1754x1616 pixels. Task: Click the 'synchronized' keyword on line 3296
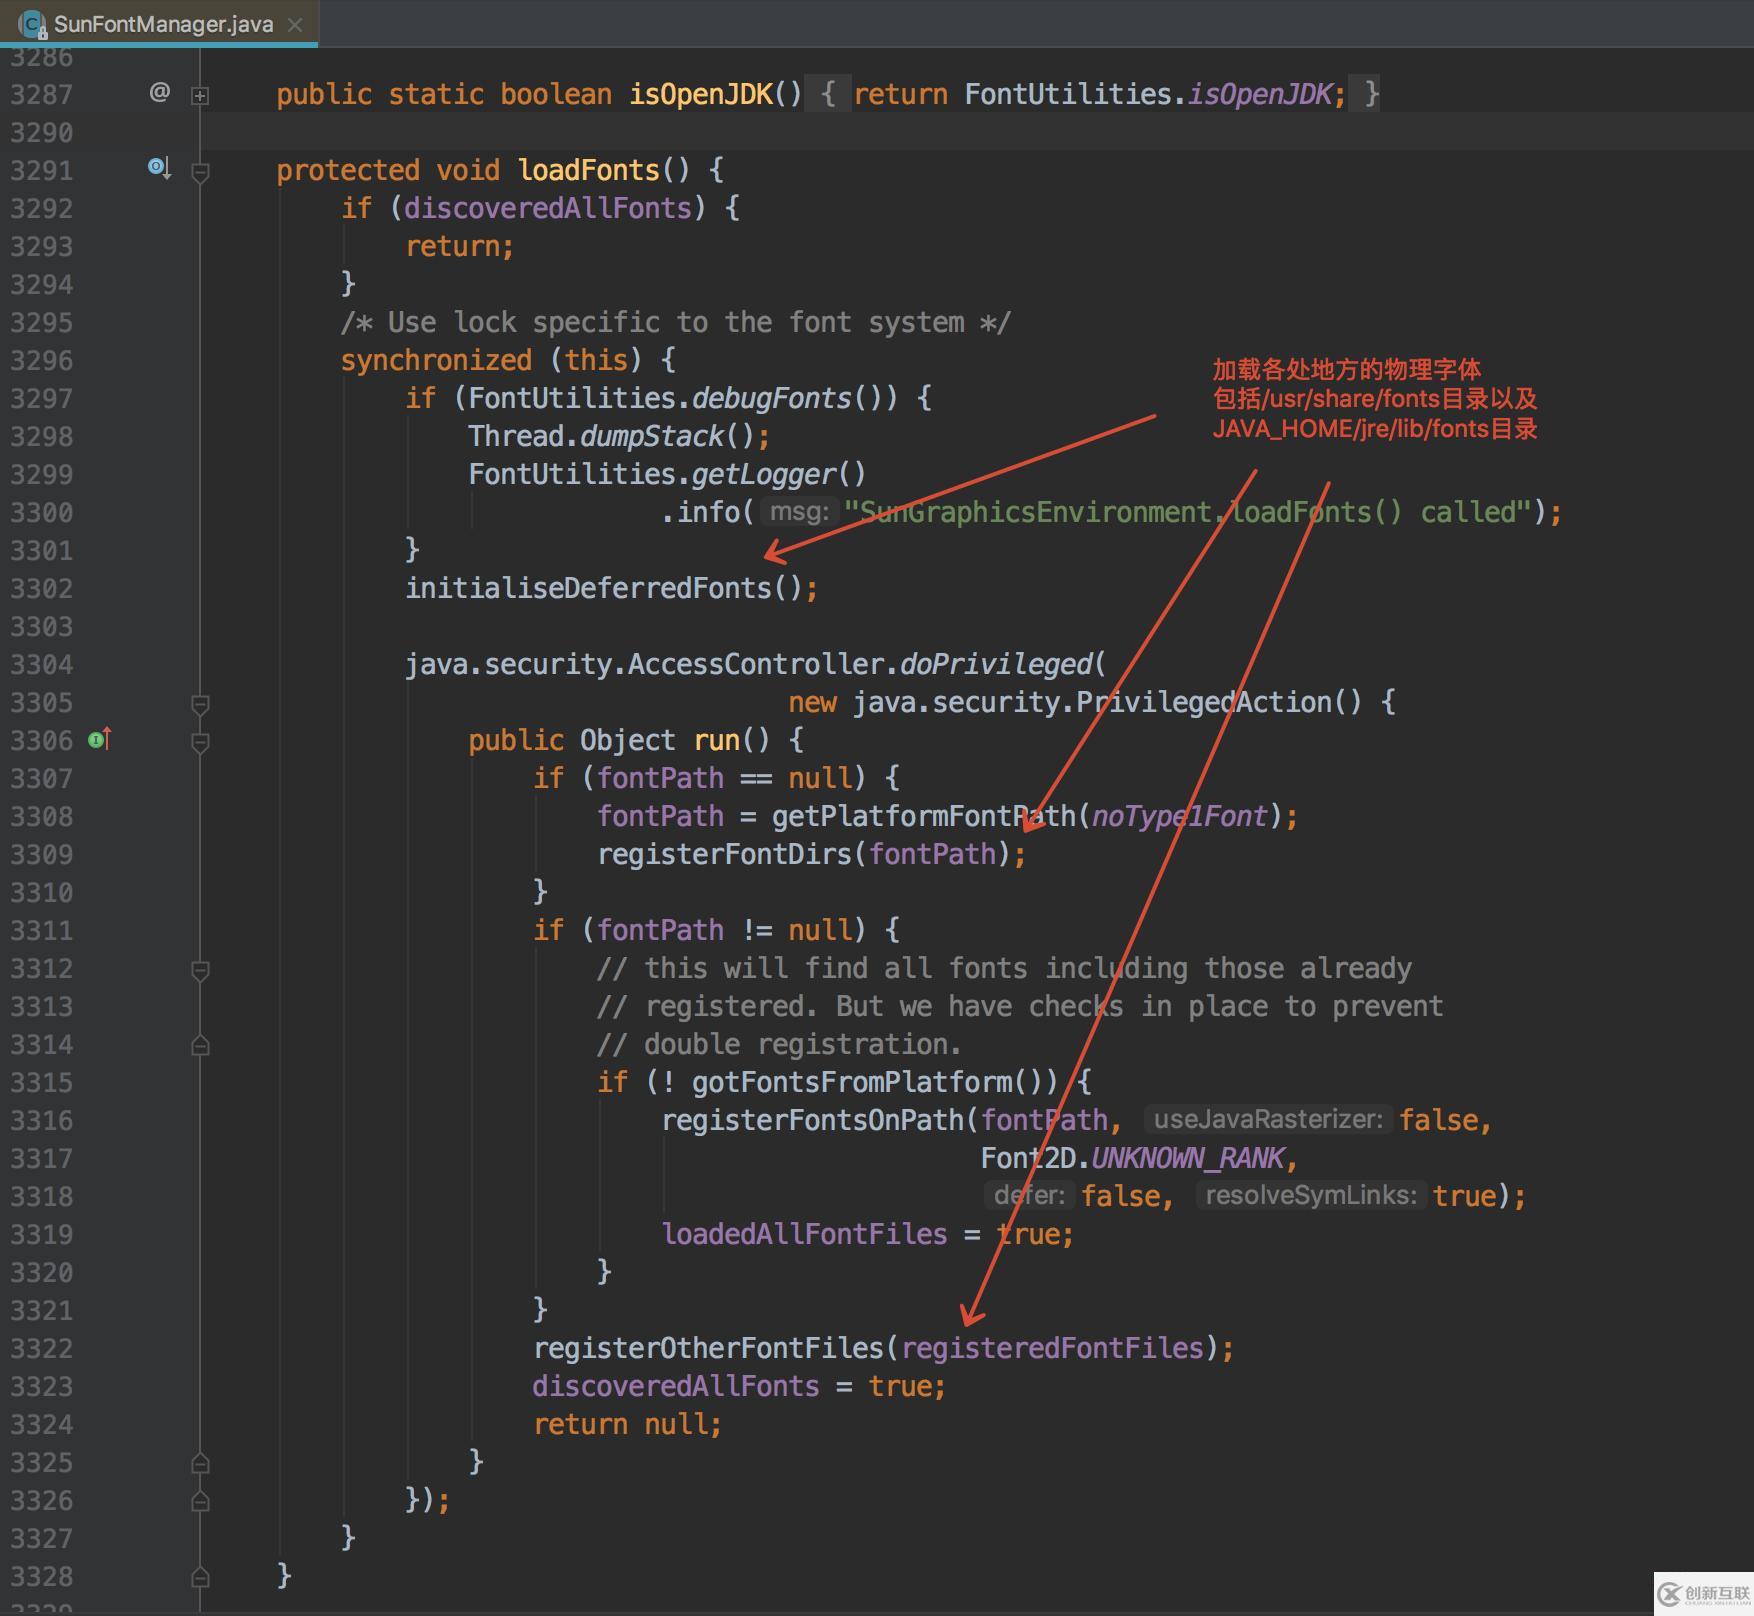(436, 360)
